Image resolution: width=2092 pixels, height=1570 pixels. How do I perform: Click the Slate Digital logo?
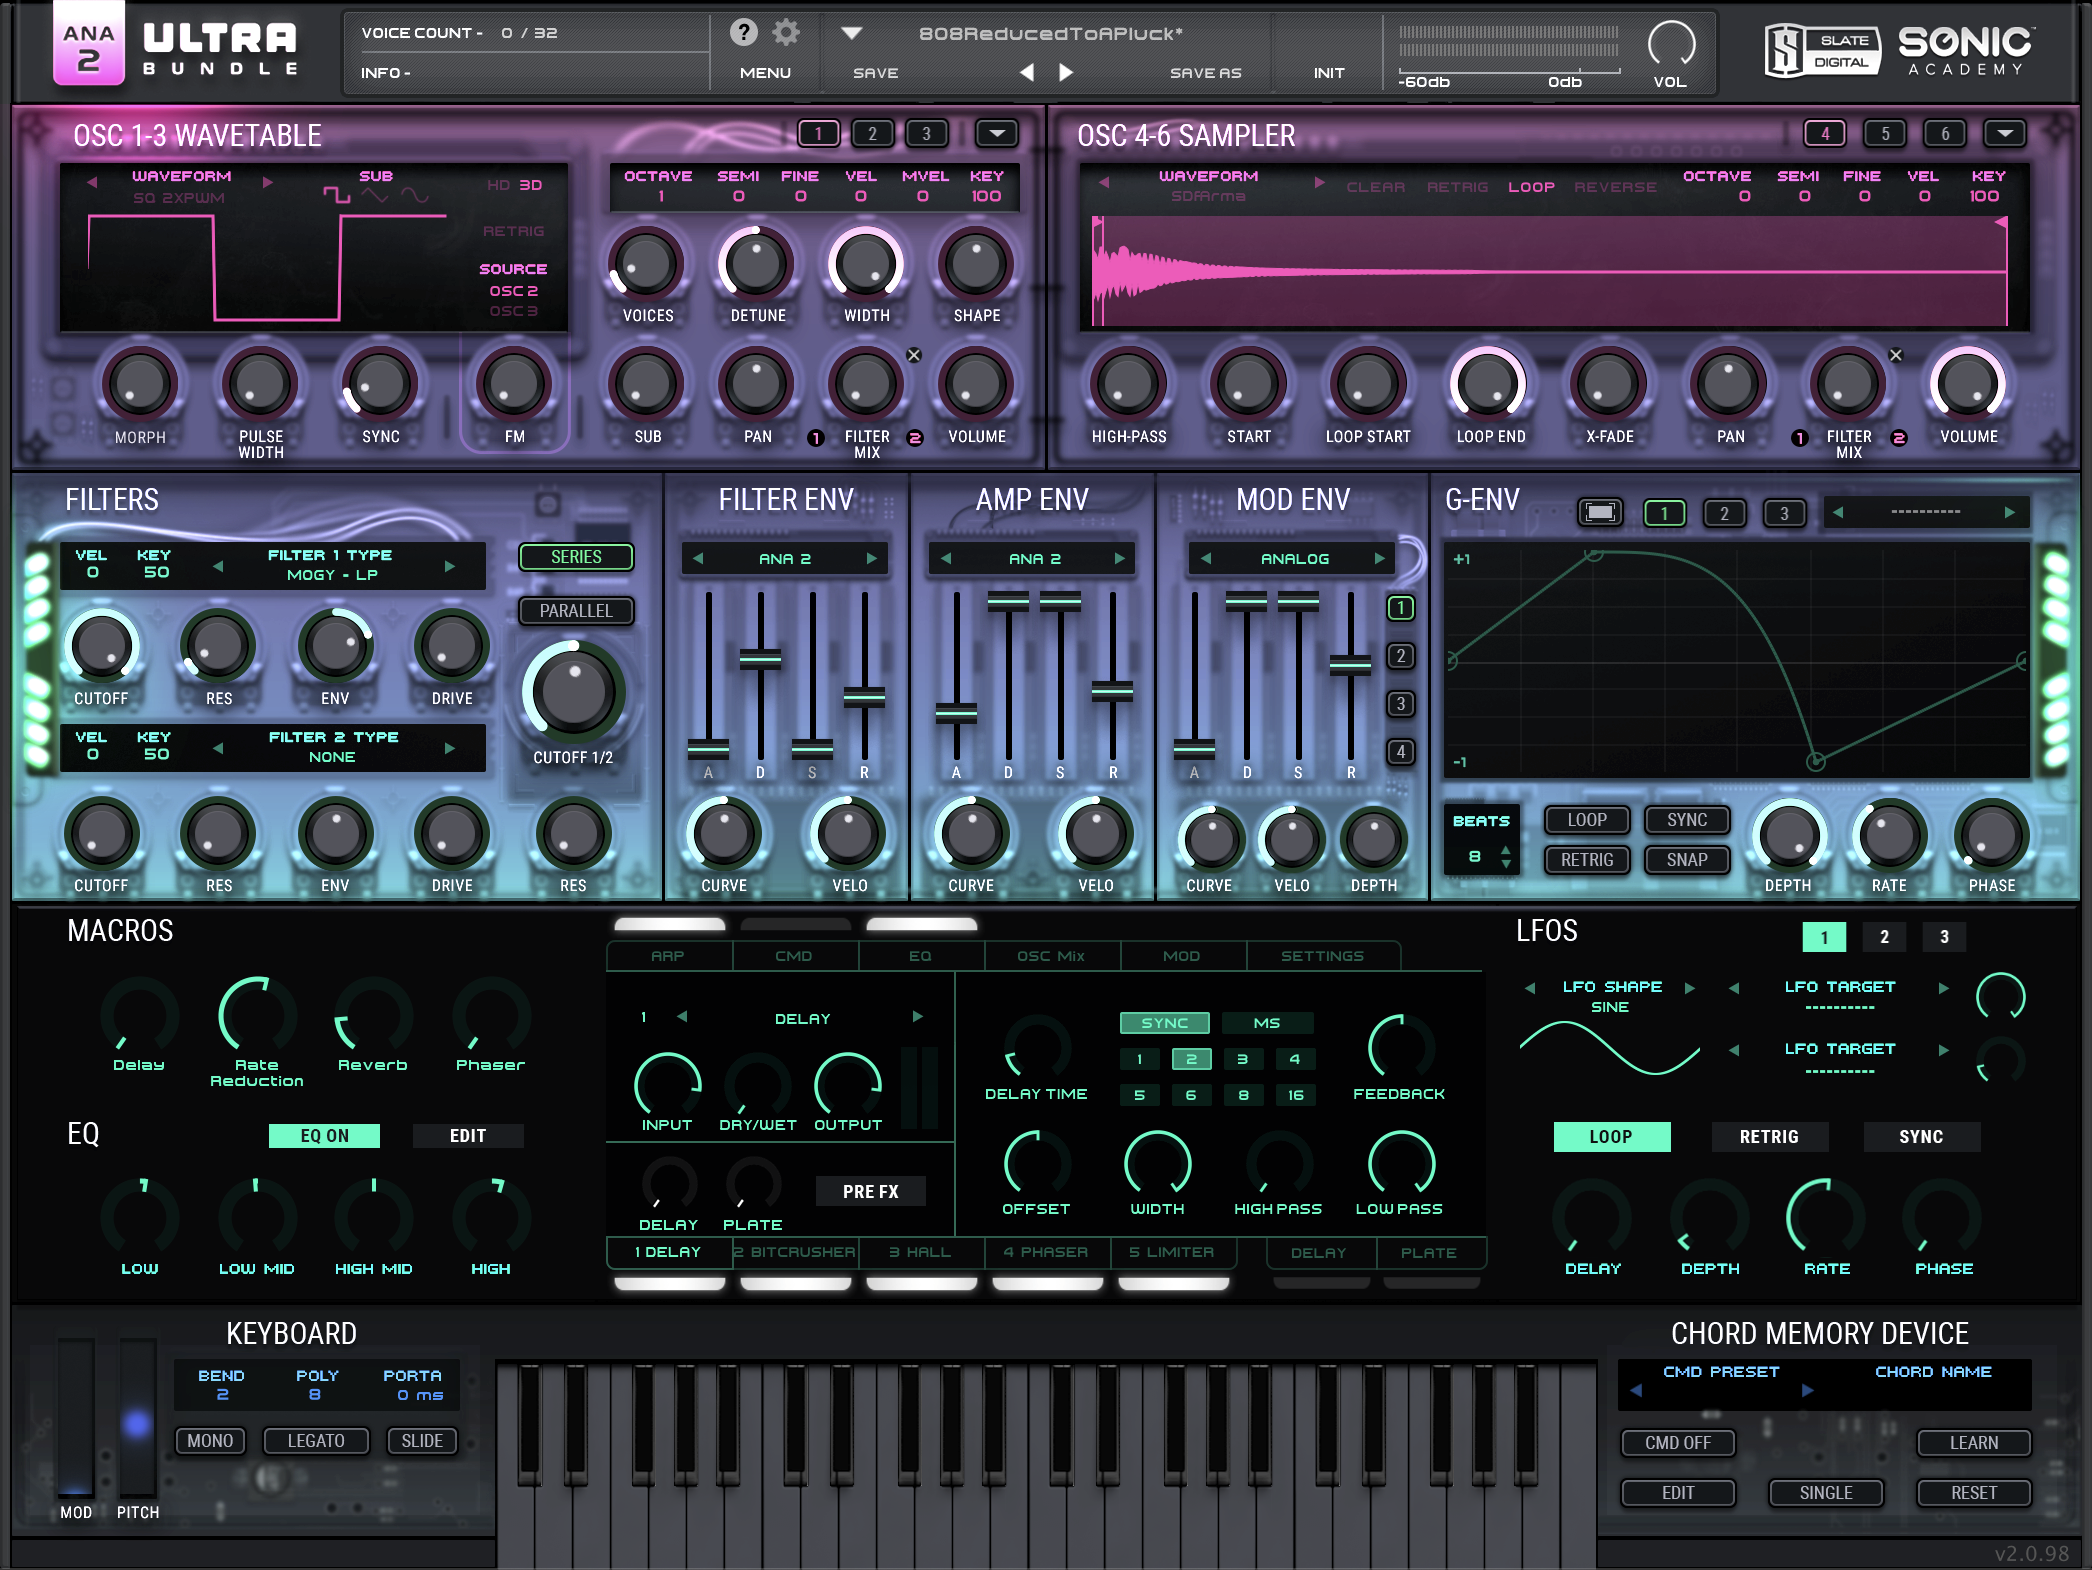pos(1822,51)
